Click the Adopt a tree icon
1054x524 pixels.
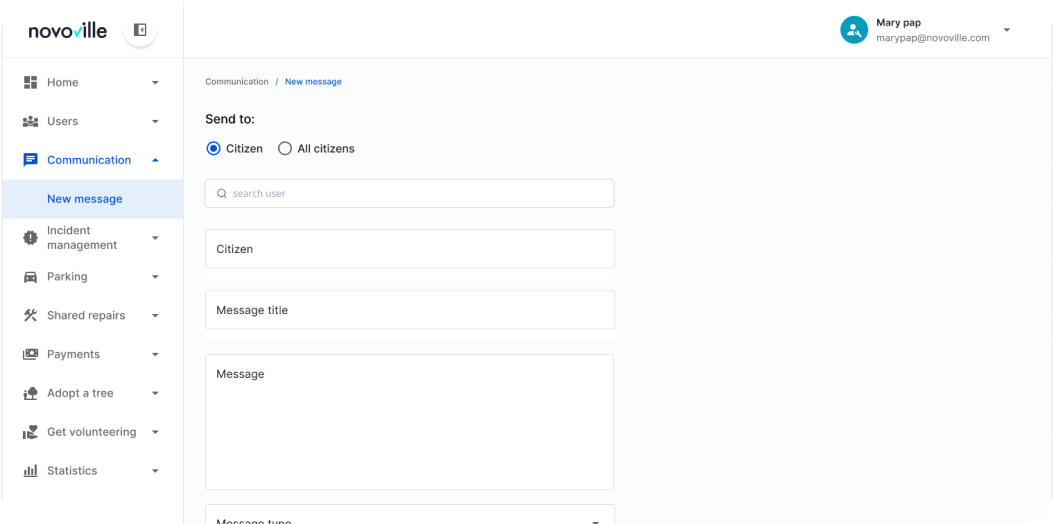30,393
